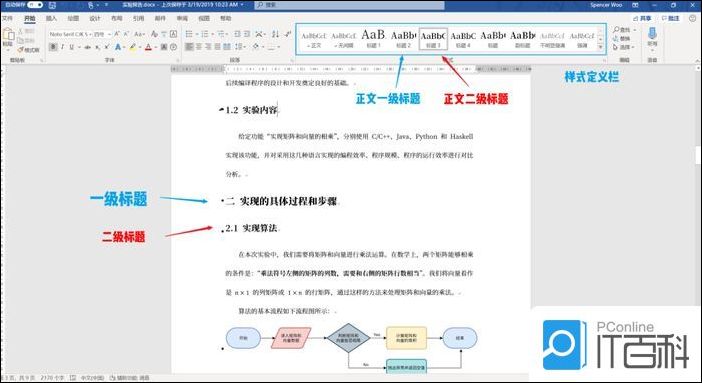
Task: Switch to the 设计 tab
Action: point(95,18)
